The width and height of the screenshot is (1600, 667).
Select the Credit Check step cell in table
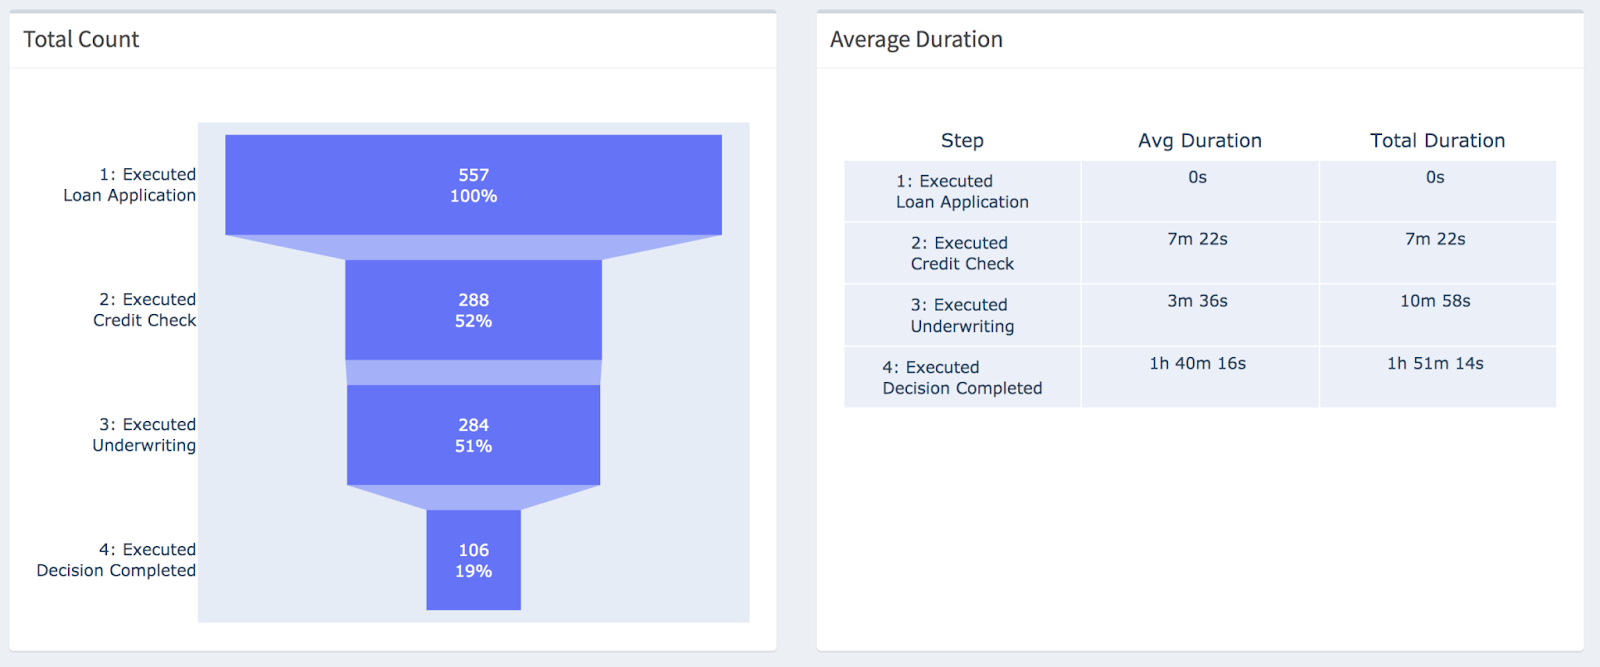point(962,253)
